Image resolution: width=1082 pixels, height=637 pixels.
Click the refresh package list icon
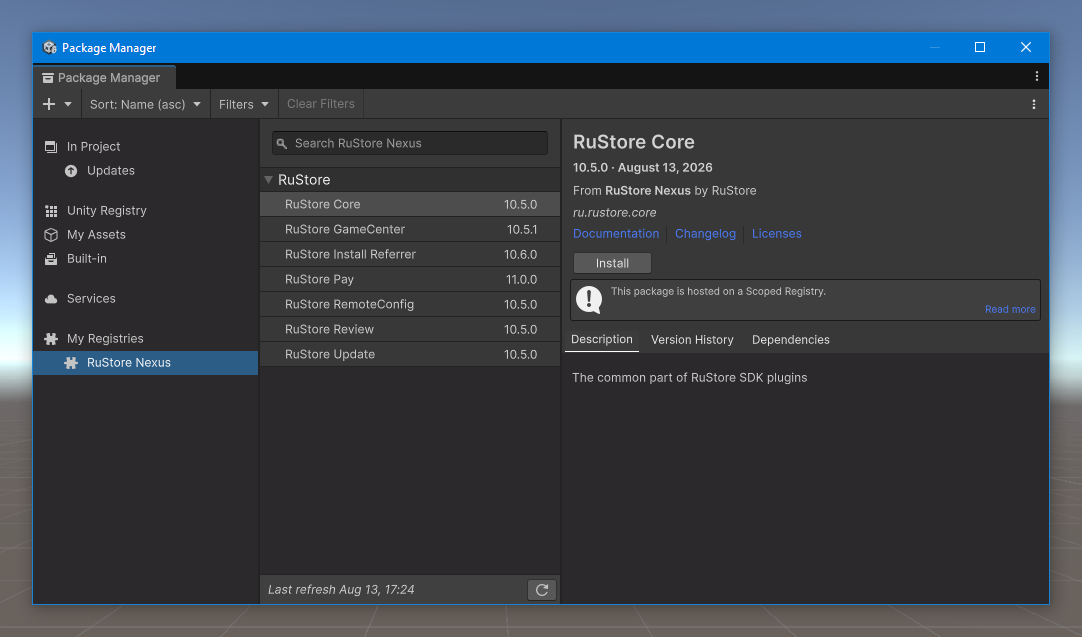click(542, 590)
